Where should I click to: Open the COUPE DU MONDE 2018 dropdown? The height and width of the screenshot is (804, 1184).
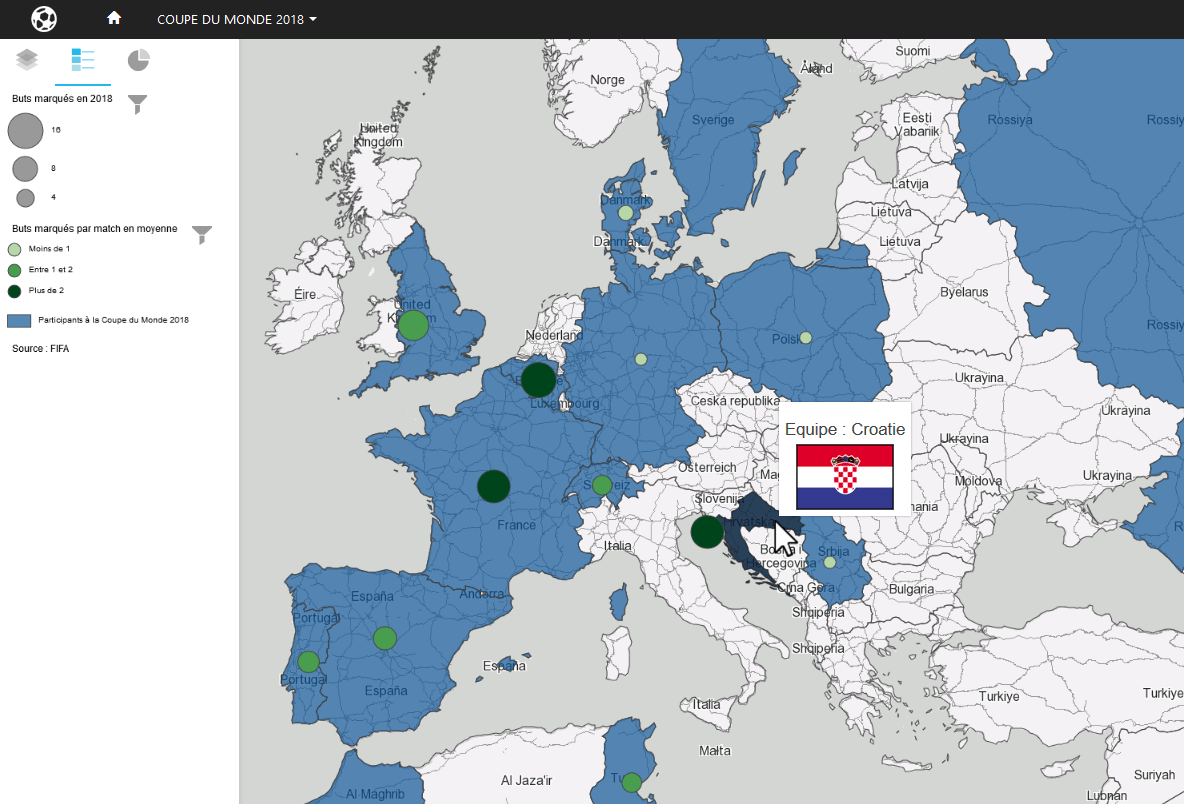237,19
